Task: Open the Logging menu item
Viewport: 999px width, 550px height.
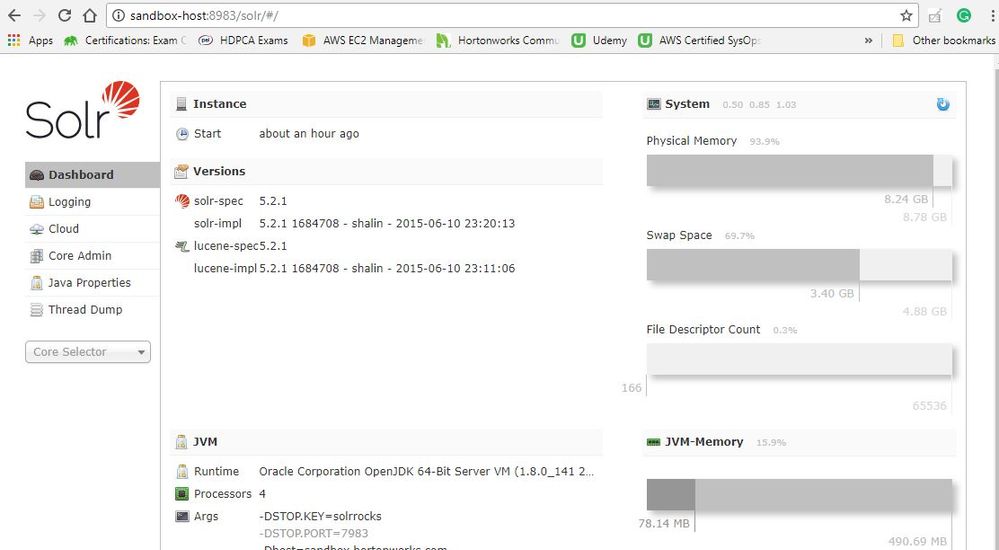Action: 92,202
